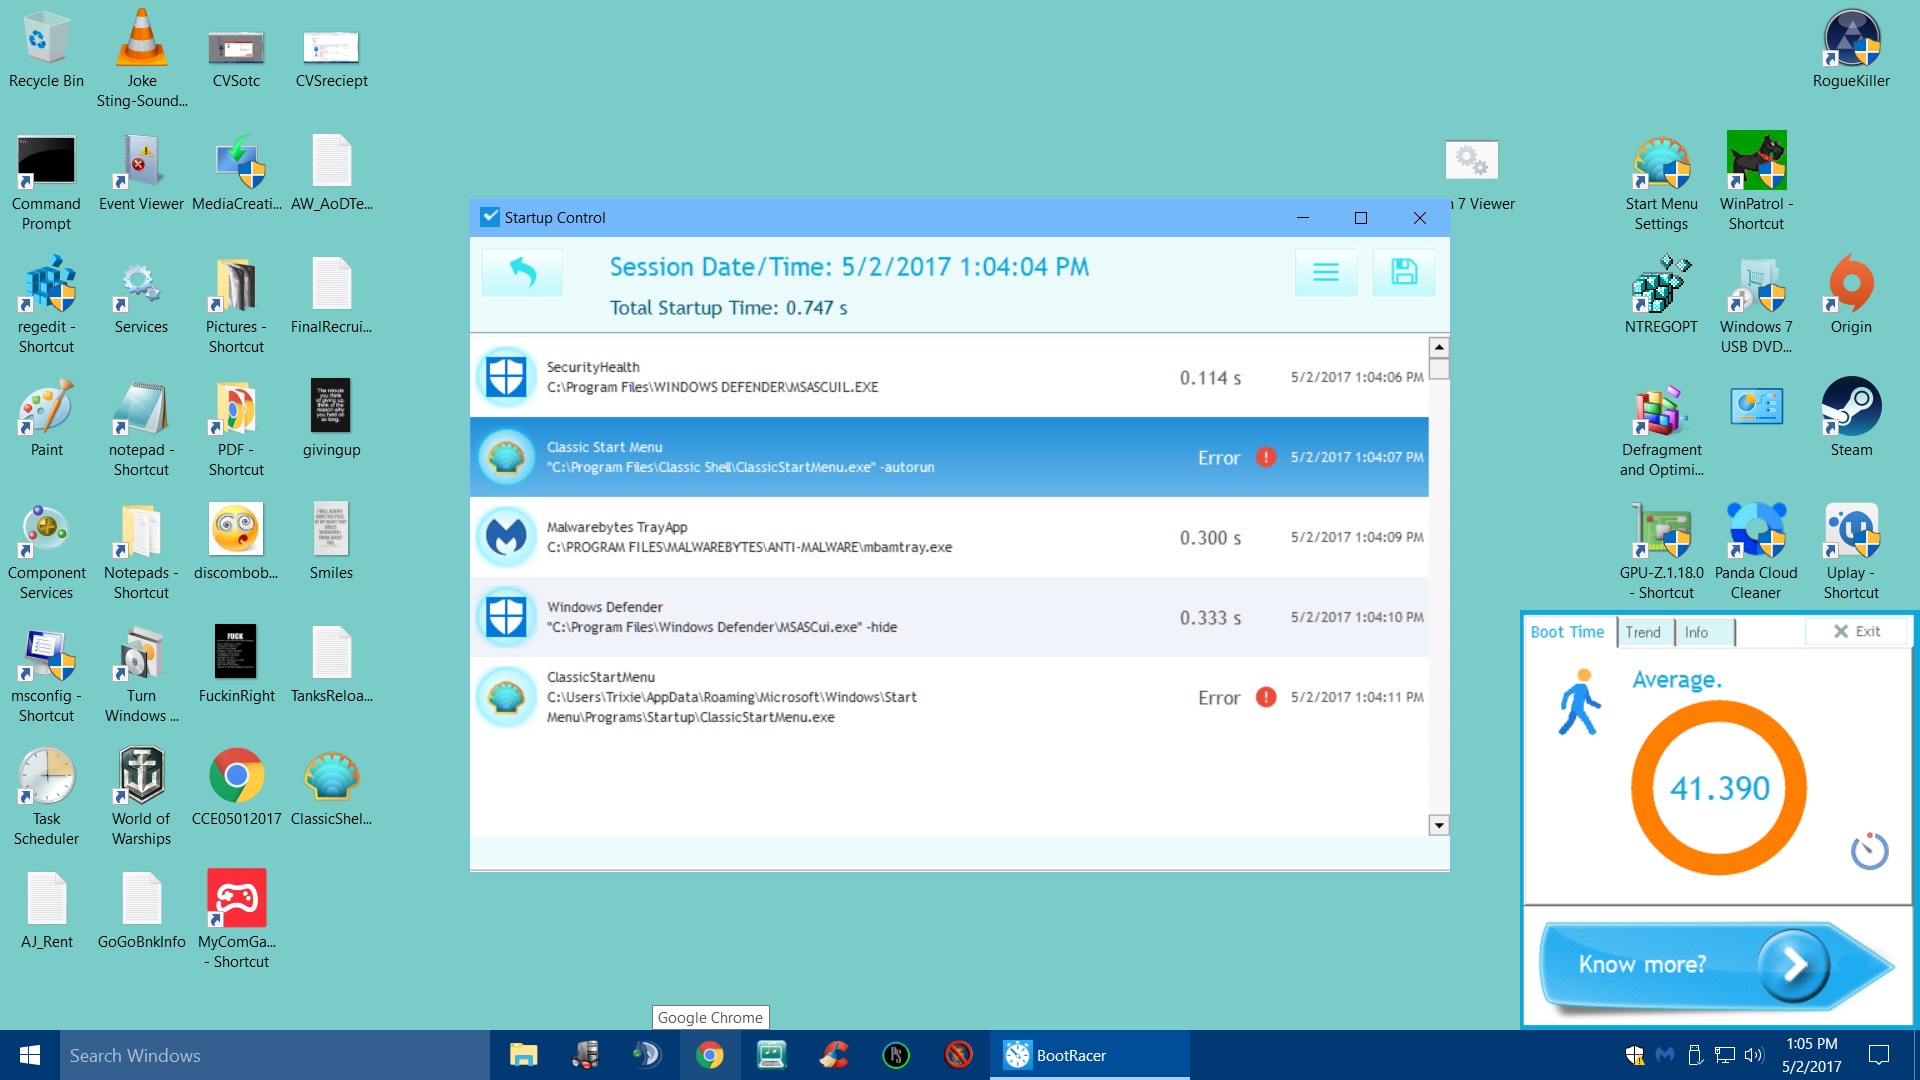Open Google Chrome from the taskbar

(709, 1055)
